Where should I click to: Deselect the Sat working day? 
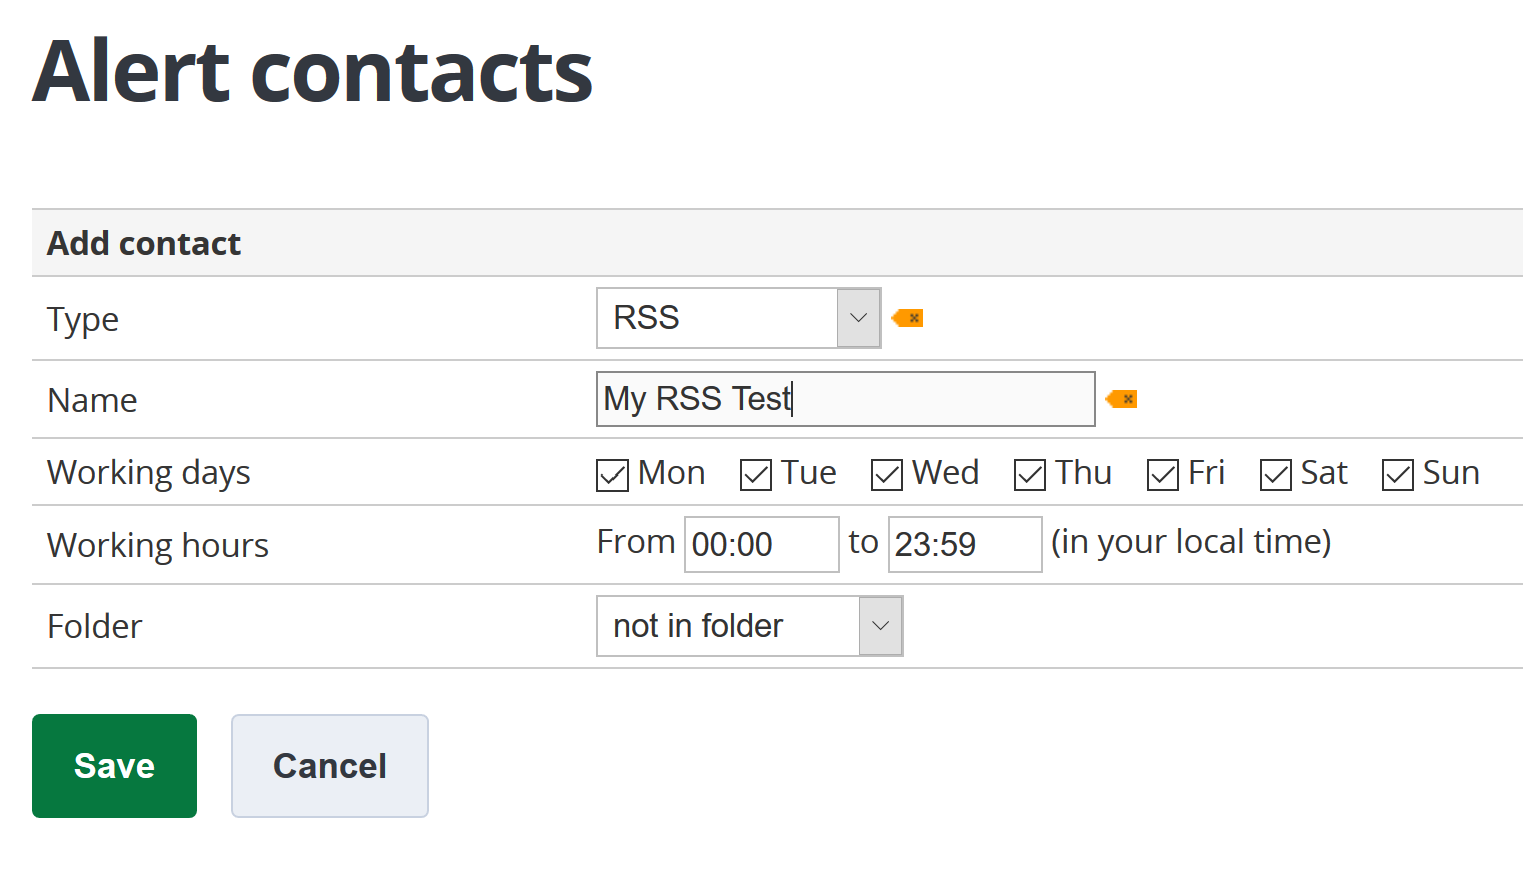coord(1276,475)
